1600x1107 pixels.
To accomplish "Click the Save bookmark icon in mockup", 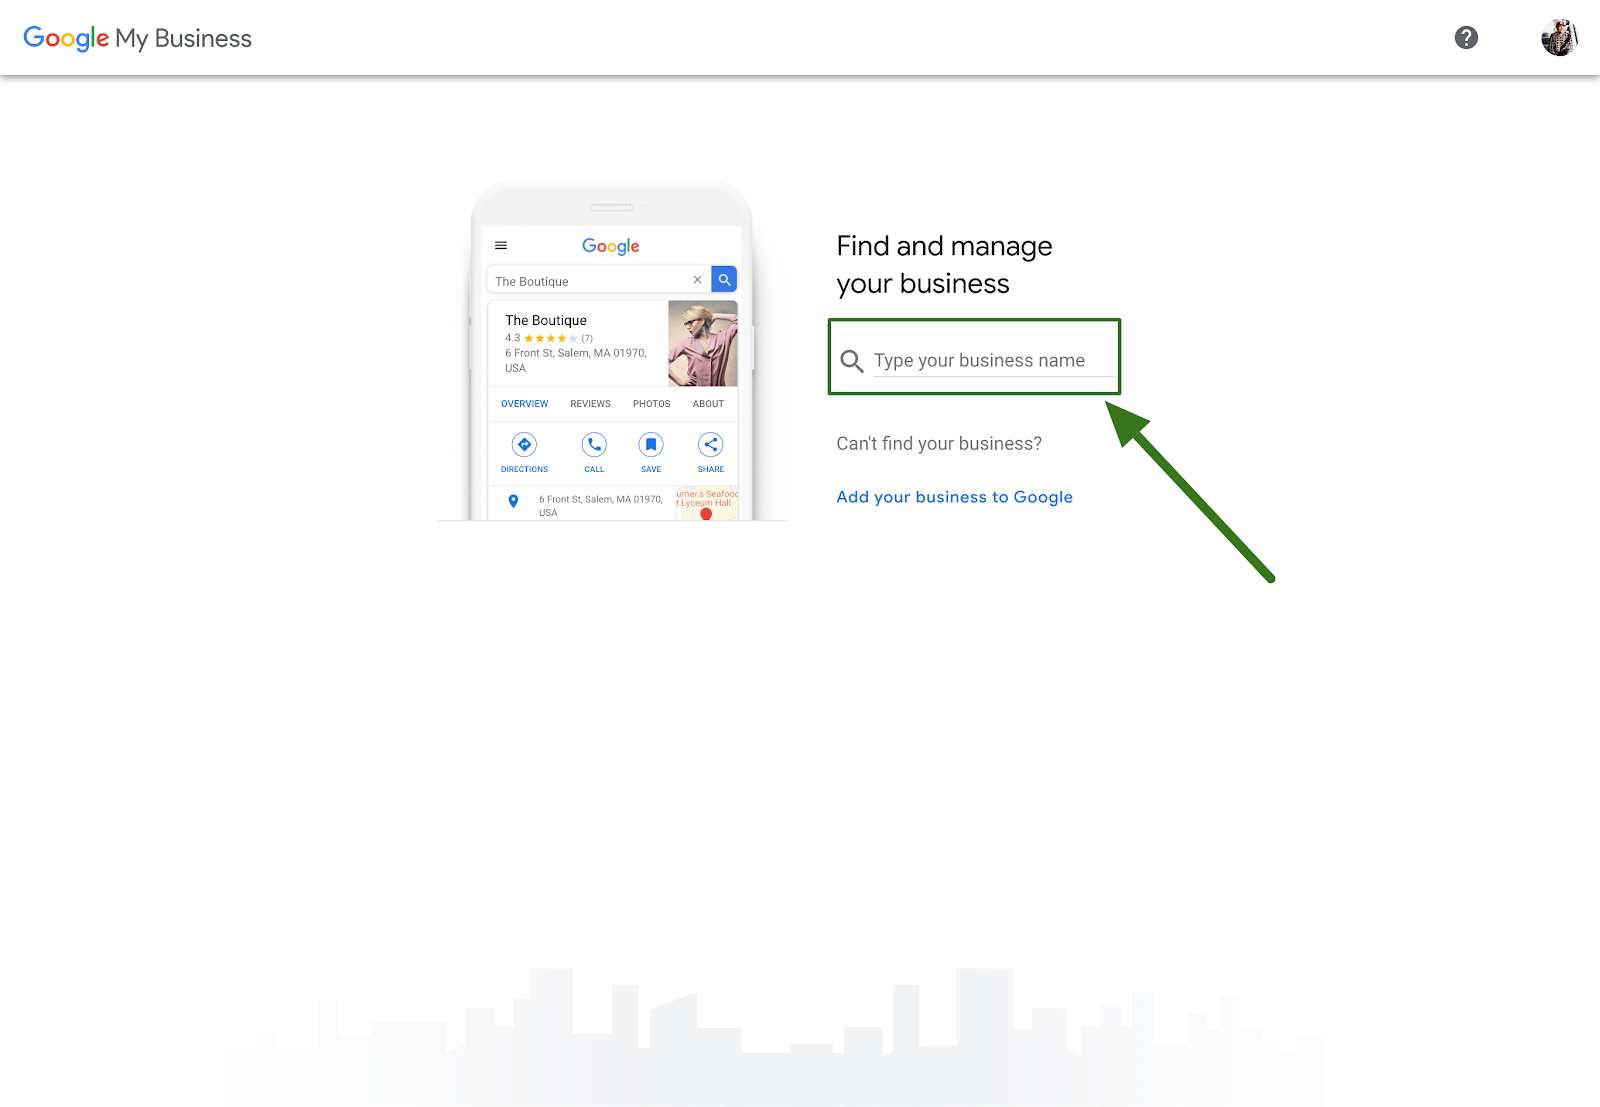I will (x=651, y=445).
